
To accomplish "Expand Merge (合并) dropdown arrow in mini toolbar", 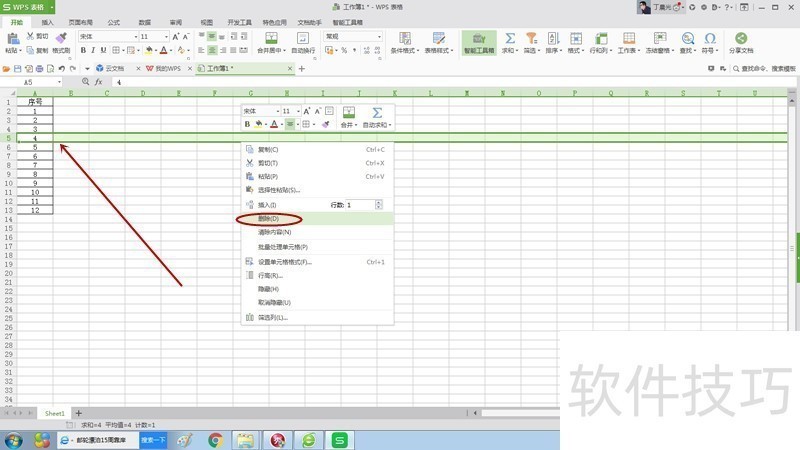I will 356,125.
